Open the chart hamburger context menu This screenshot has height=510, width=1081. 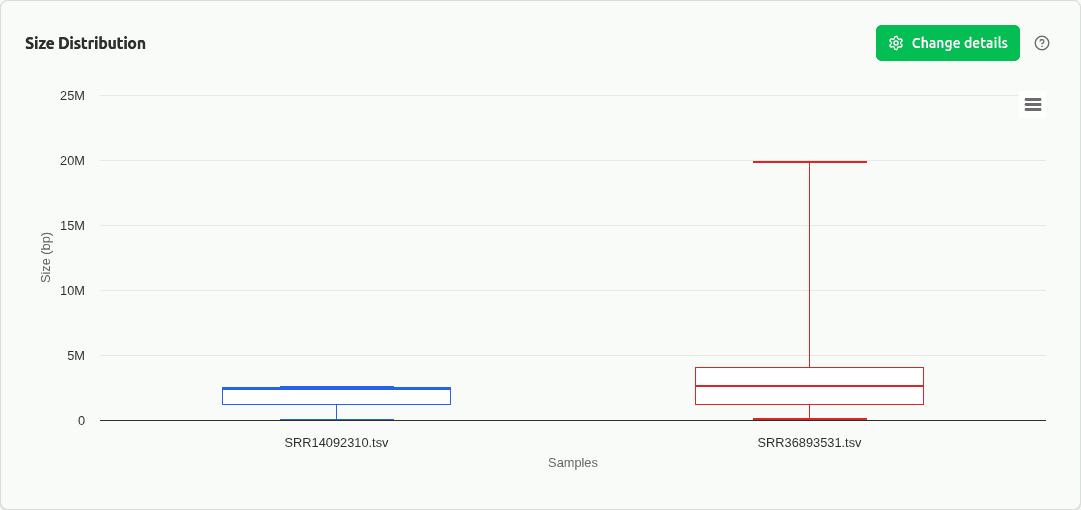(x=1033, y=104)
